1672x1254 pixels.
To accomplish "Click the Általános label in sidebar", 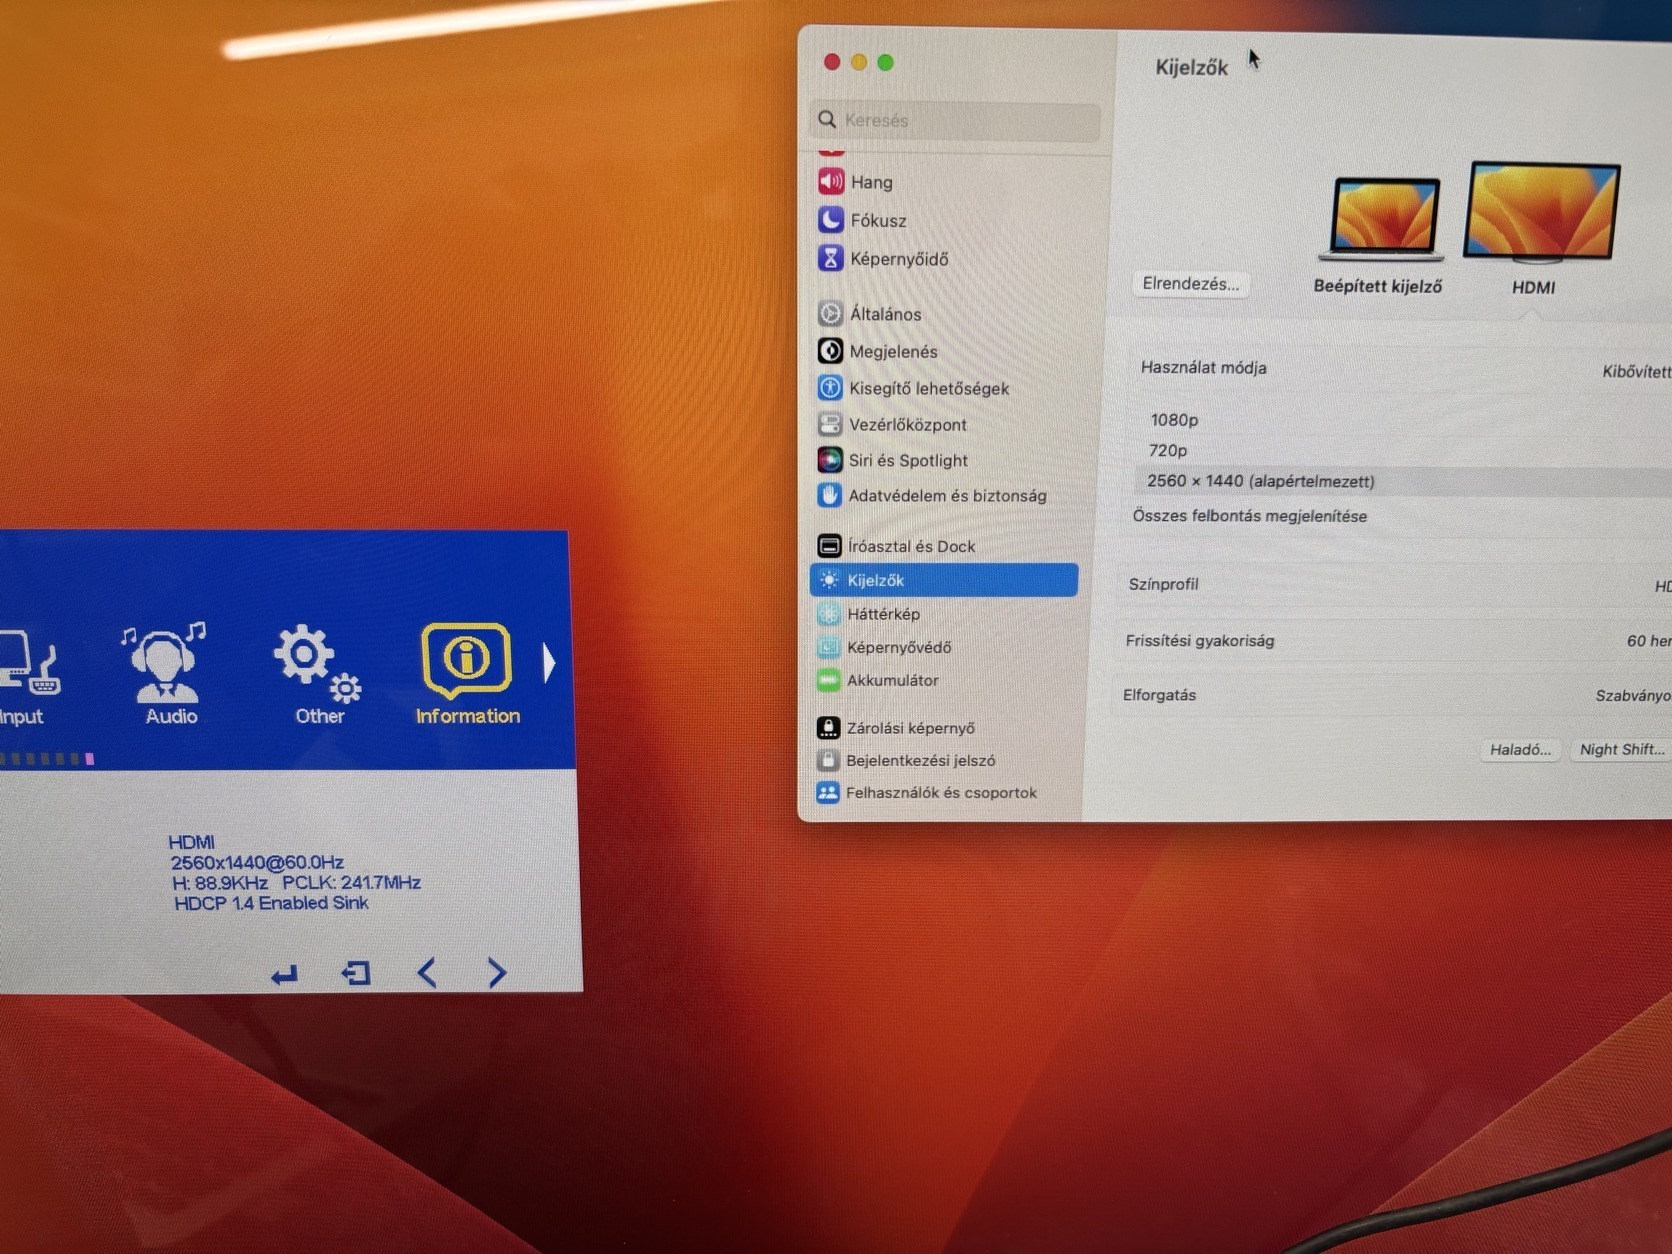I will point(885,314).
